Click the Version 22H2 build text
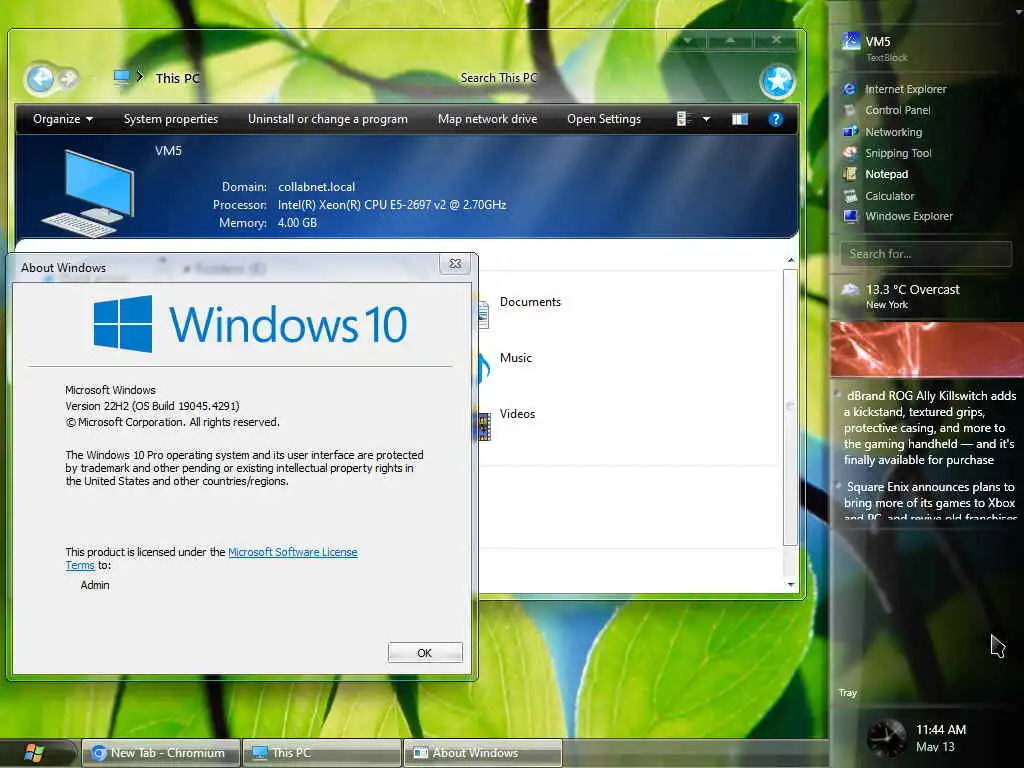This screenshot has width=1024, height=768. coord(152,406)
